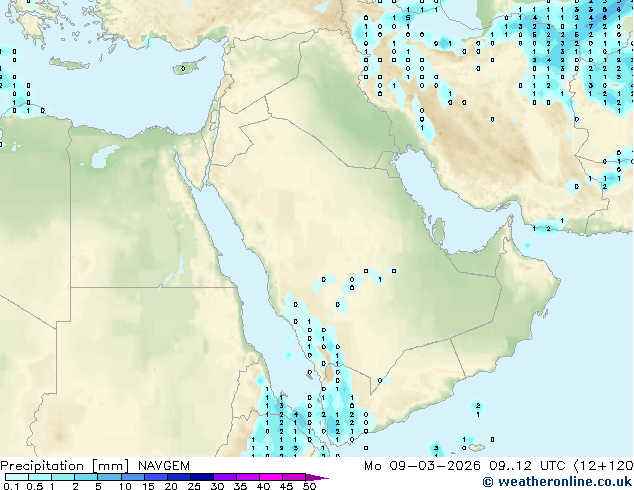Click the '0.1' legend scale value

11,486
